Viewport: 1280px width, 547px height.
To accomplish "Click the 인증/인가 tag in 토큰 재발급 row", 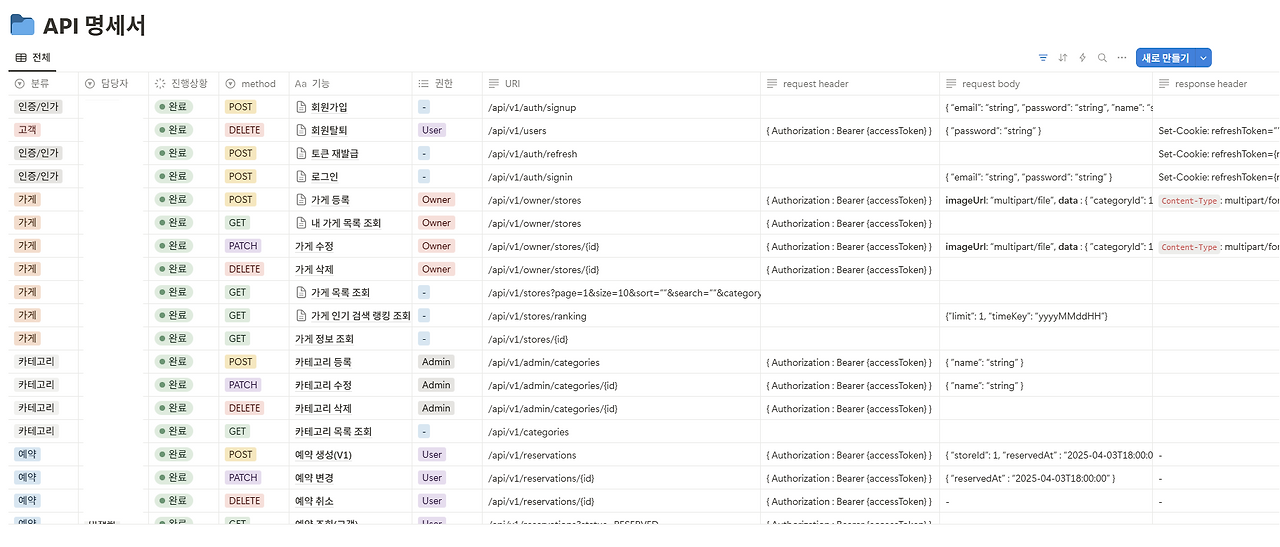I will [x=38, y=153].
